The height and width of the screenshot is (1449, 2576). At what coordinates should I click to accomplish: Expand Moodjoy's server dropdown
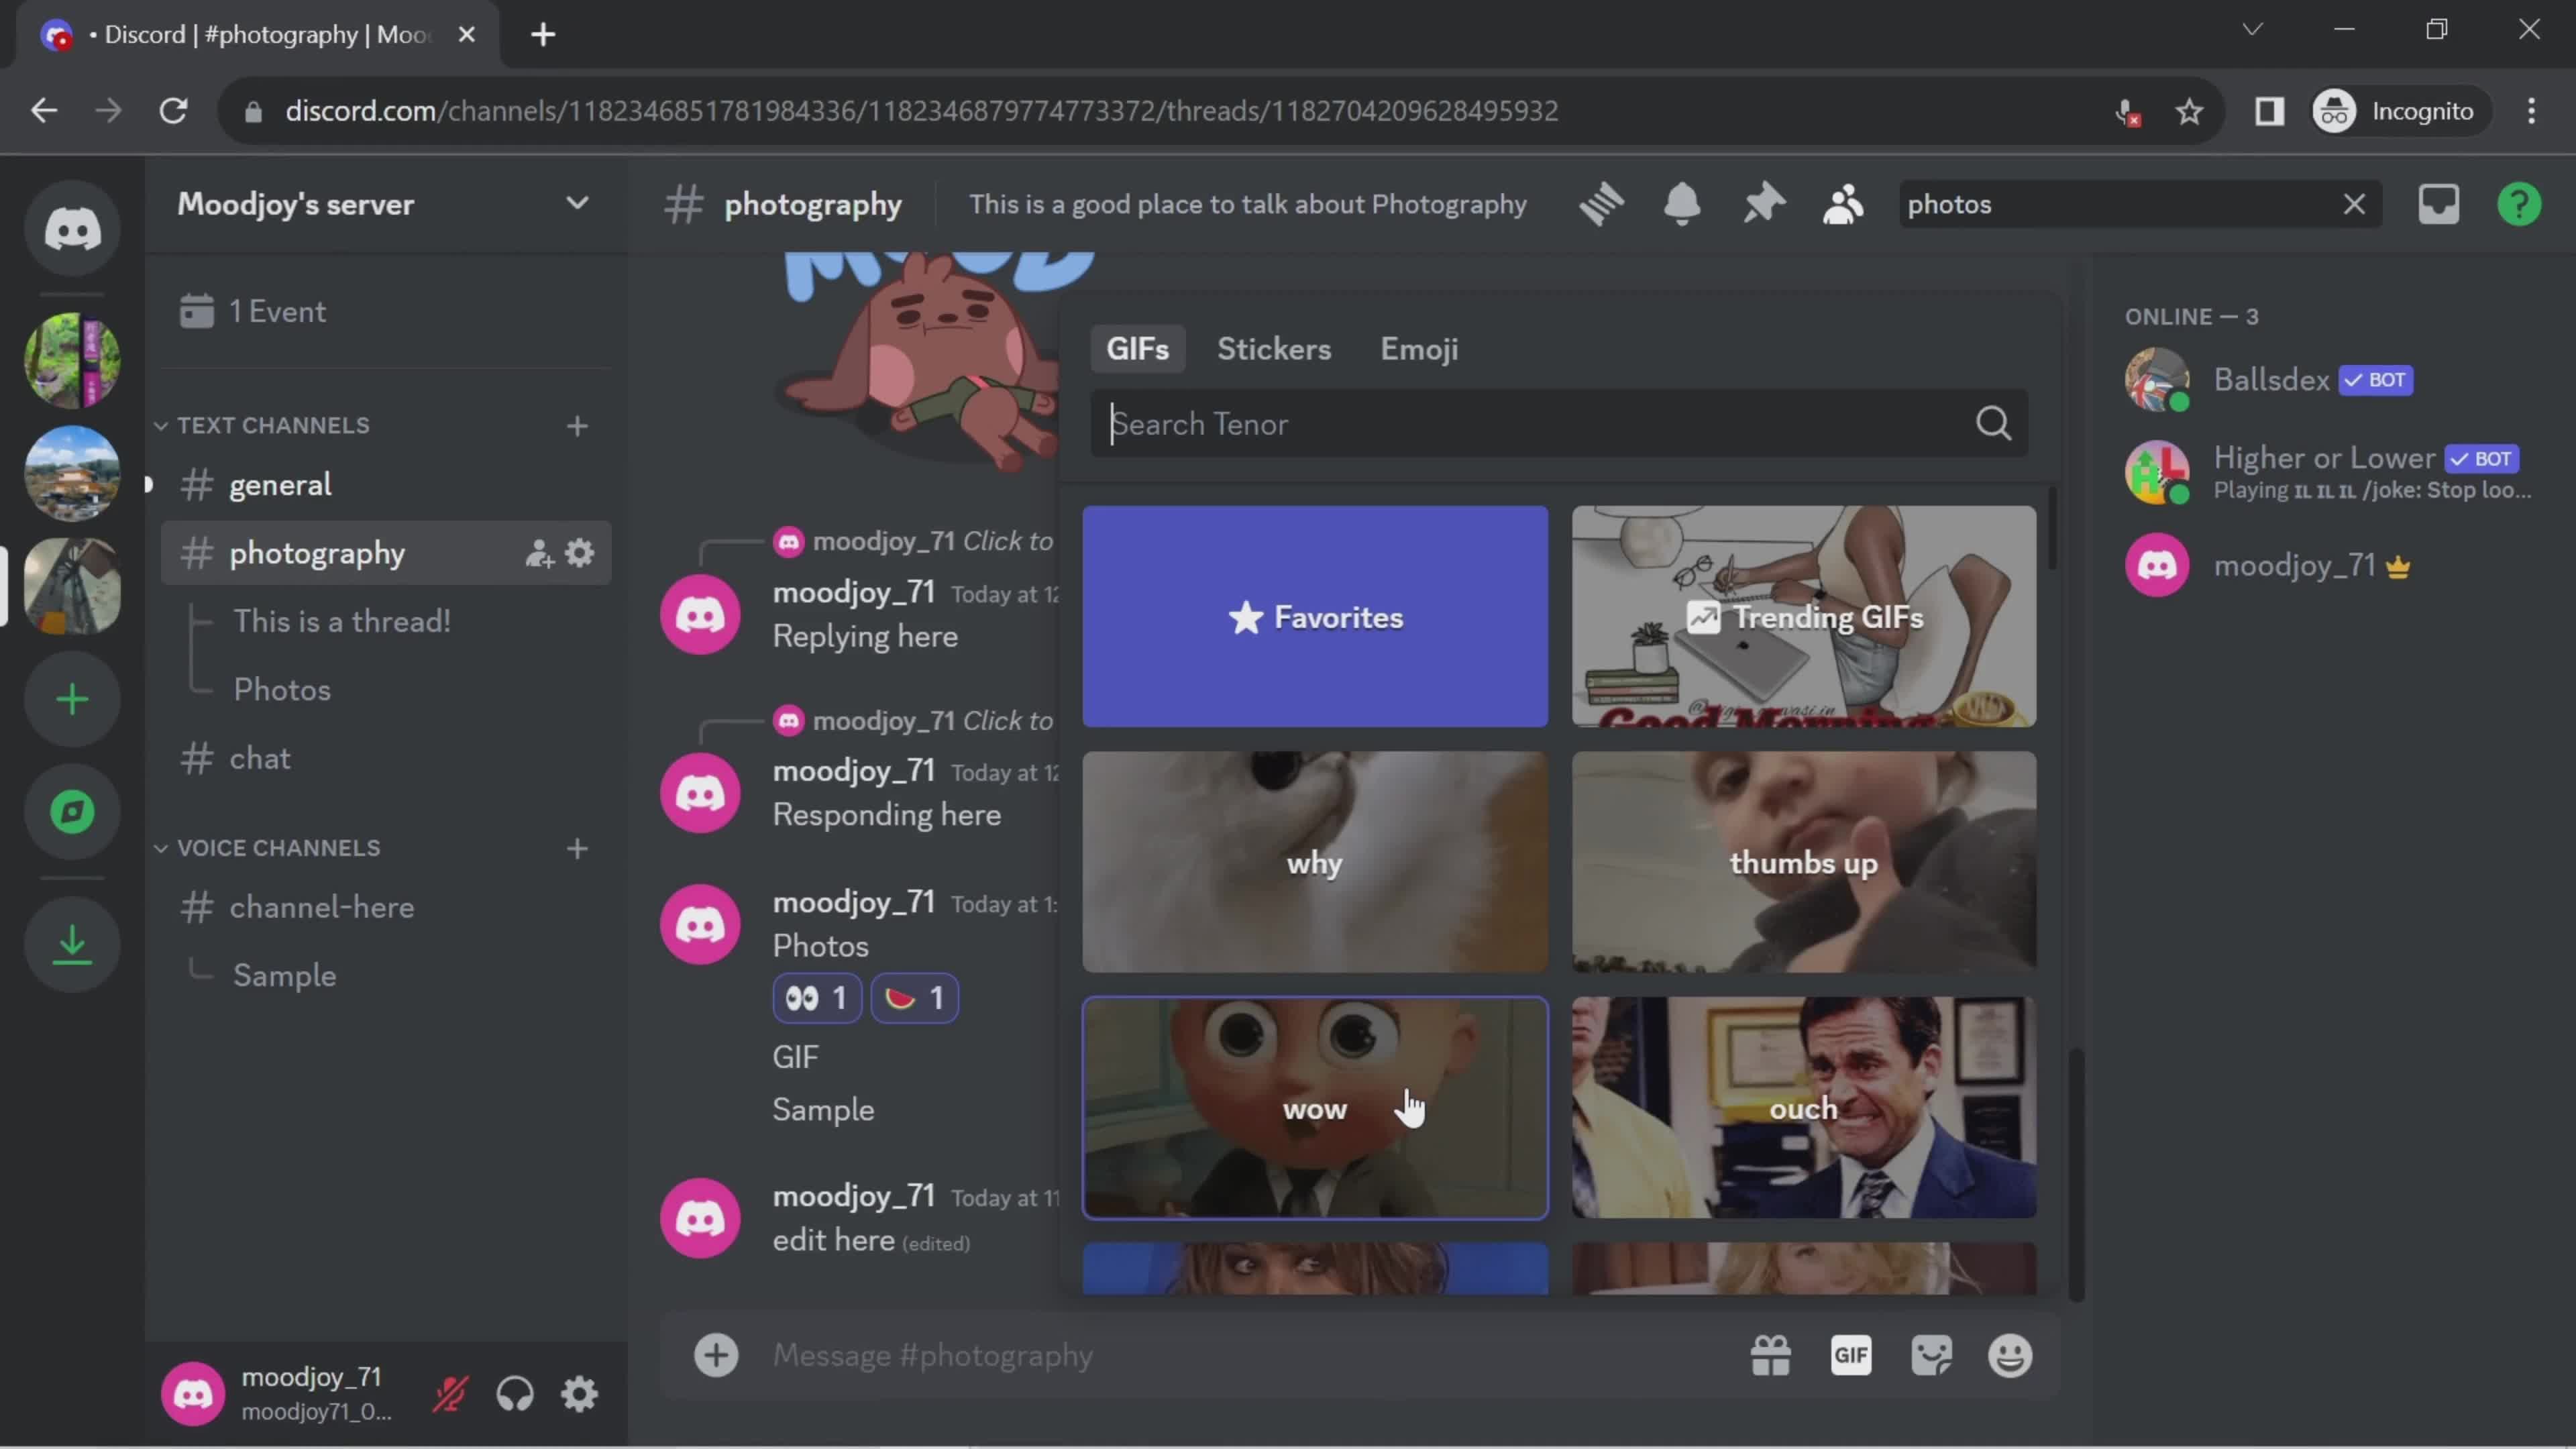coord(577,203)
